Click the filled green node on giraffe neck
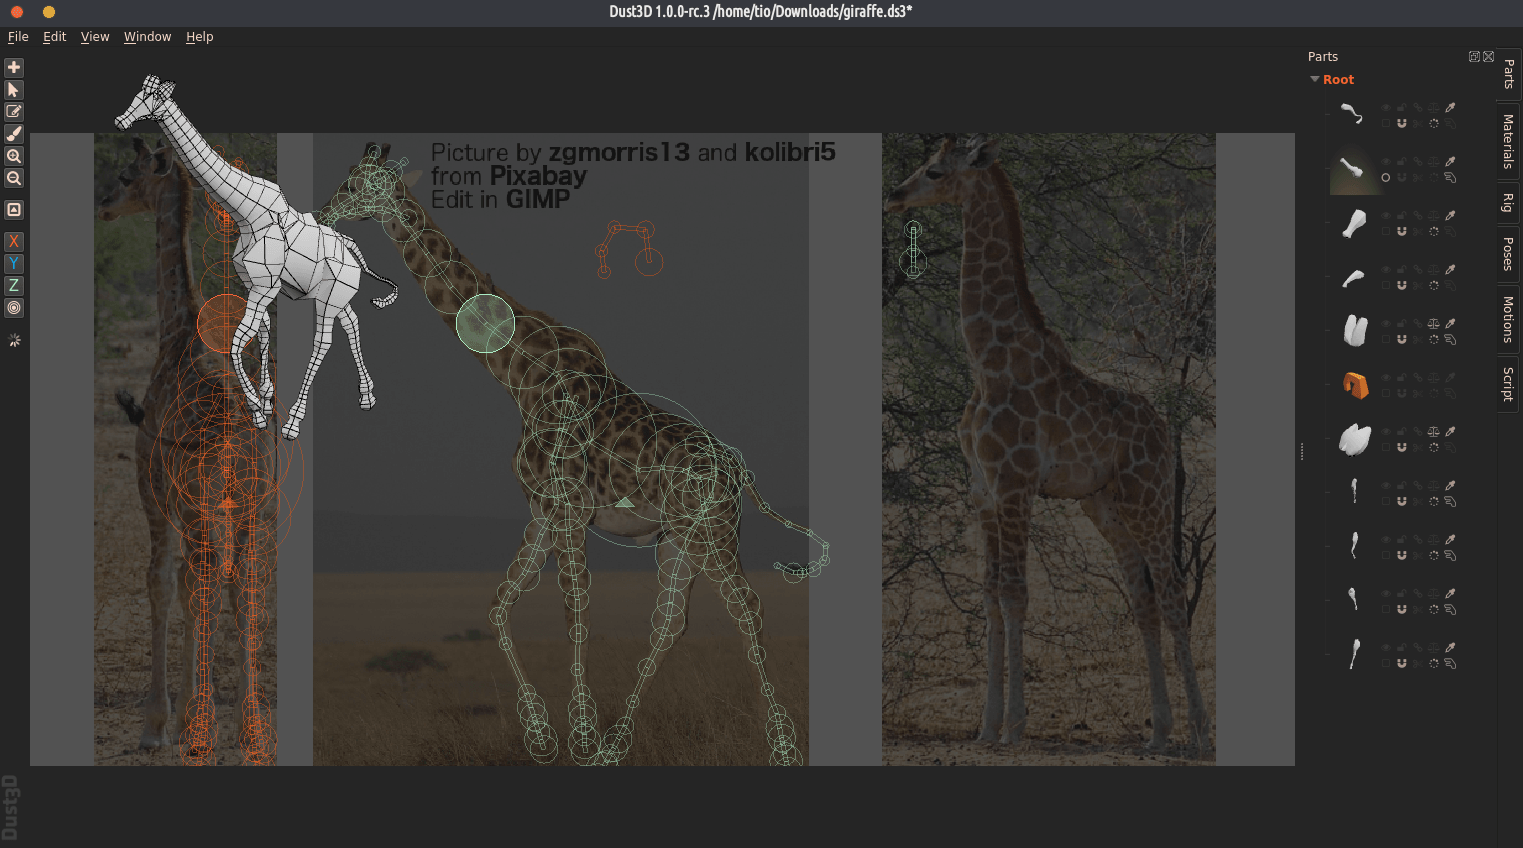The width and height of the screenshot is (1523, 848). (485, 323)
